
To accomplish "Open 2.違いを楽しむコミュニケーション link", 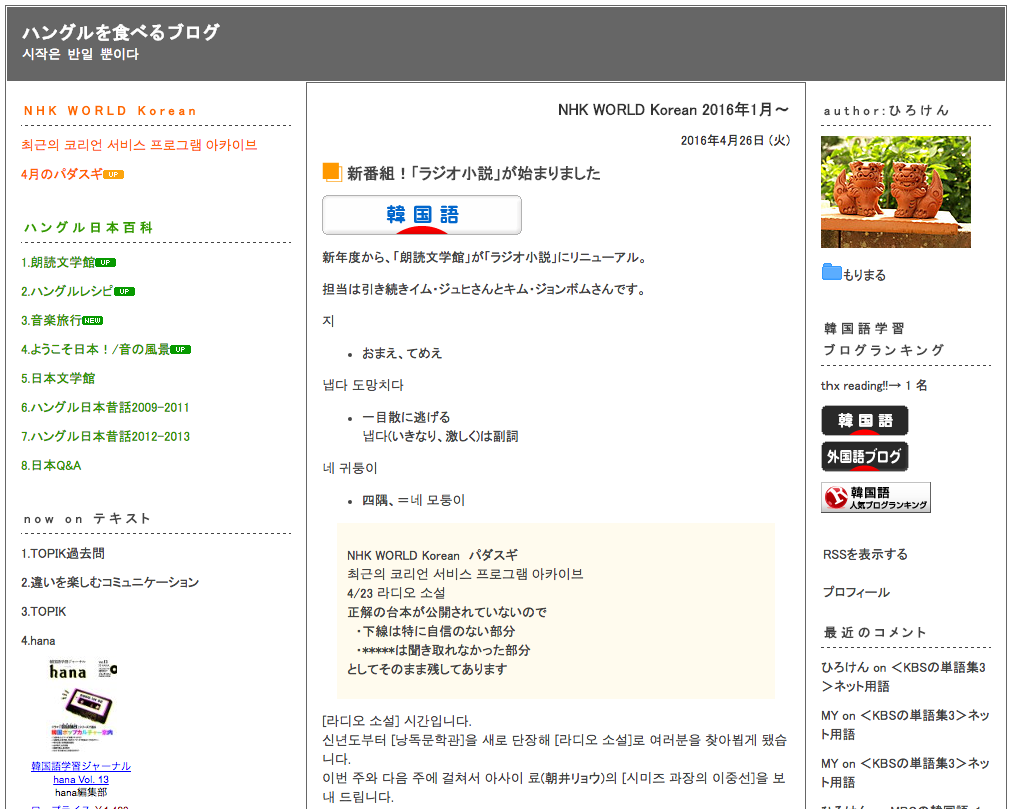I will 110,583.
